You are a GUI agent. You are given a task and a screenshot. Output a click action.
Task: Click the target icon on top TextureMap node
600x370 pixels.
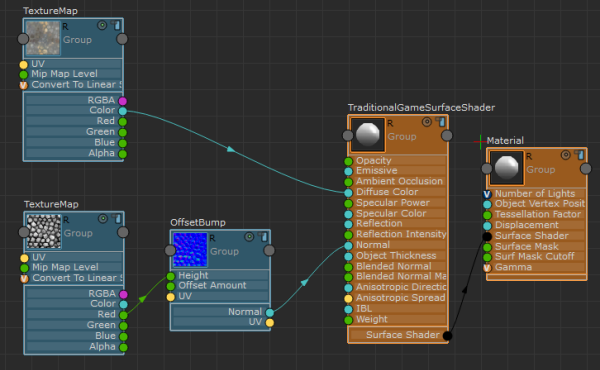(x=102, y=26)
